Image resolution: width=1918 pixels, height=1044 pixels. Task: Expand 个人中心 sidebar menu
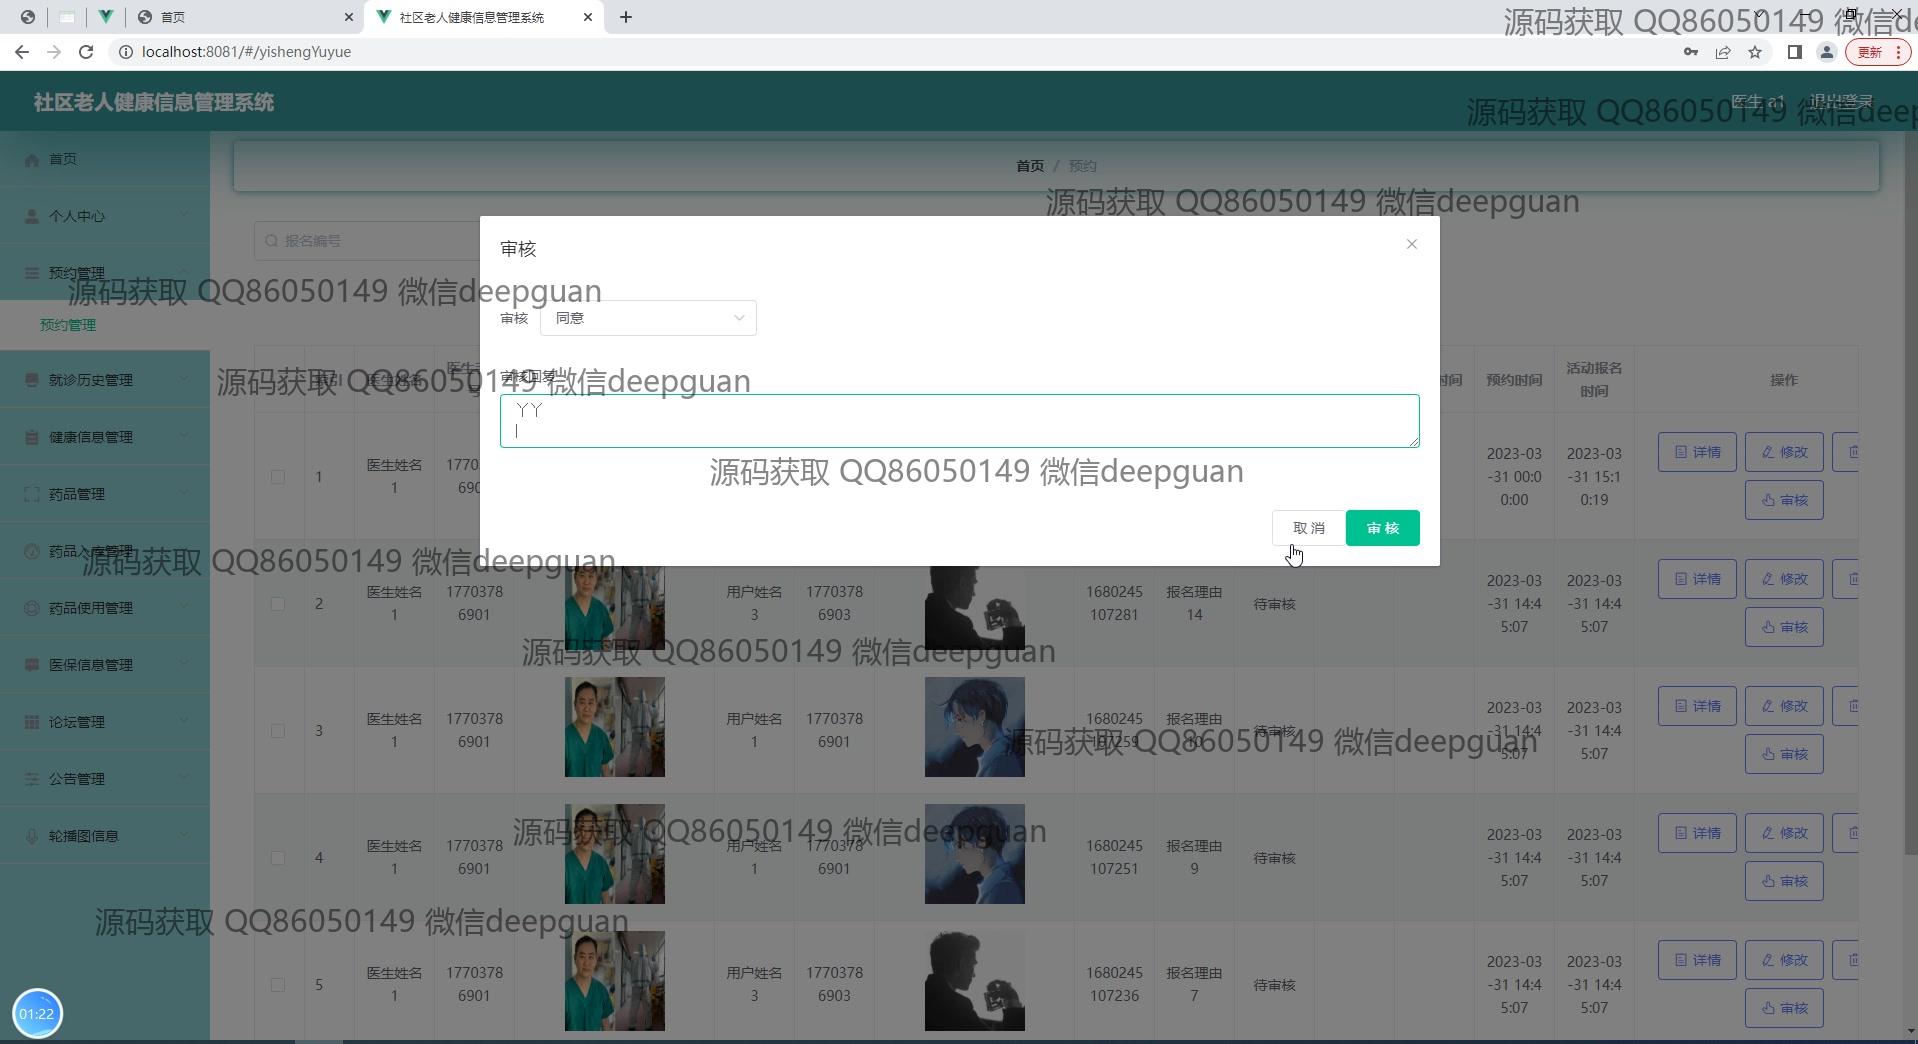pos(105,216)
